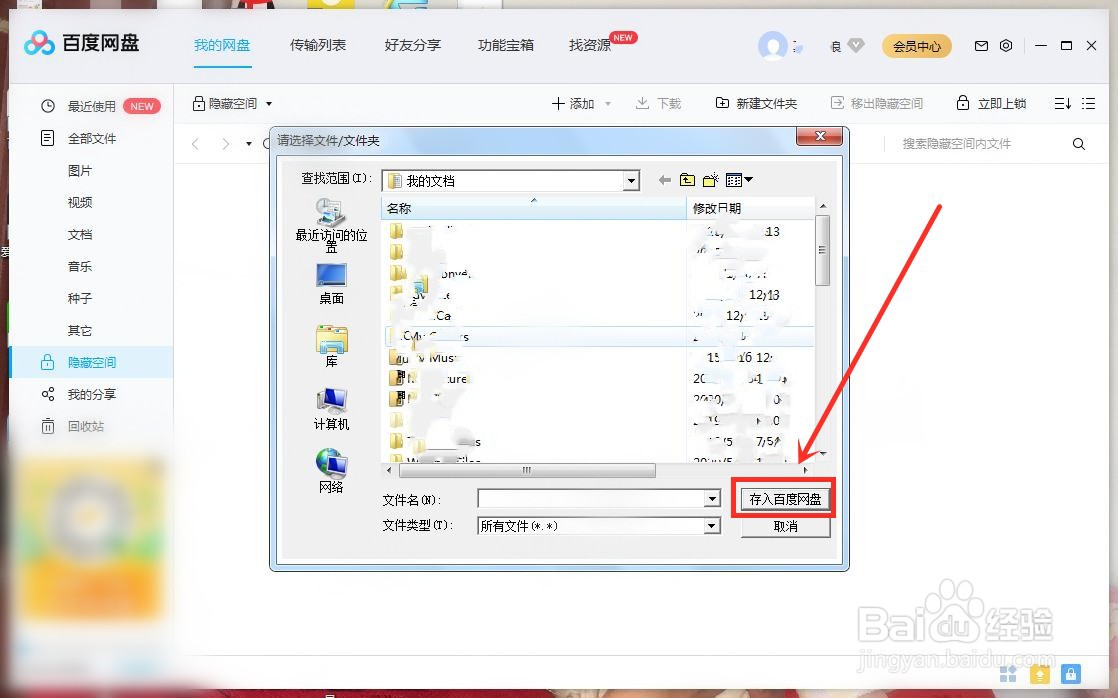1118x698 pixels.
Task: Expand the 隐藏空间 dropdown in toolbar
Action: click(269, 104)
